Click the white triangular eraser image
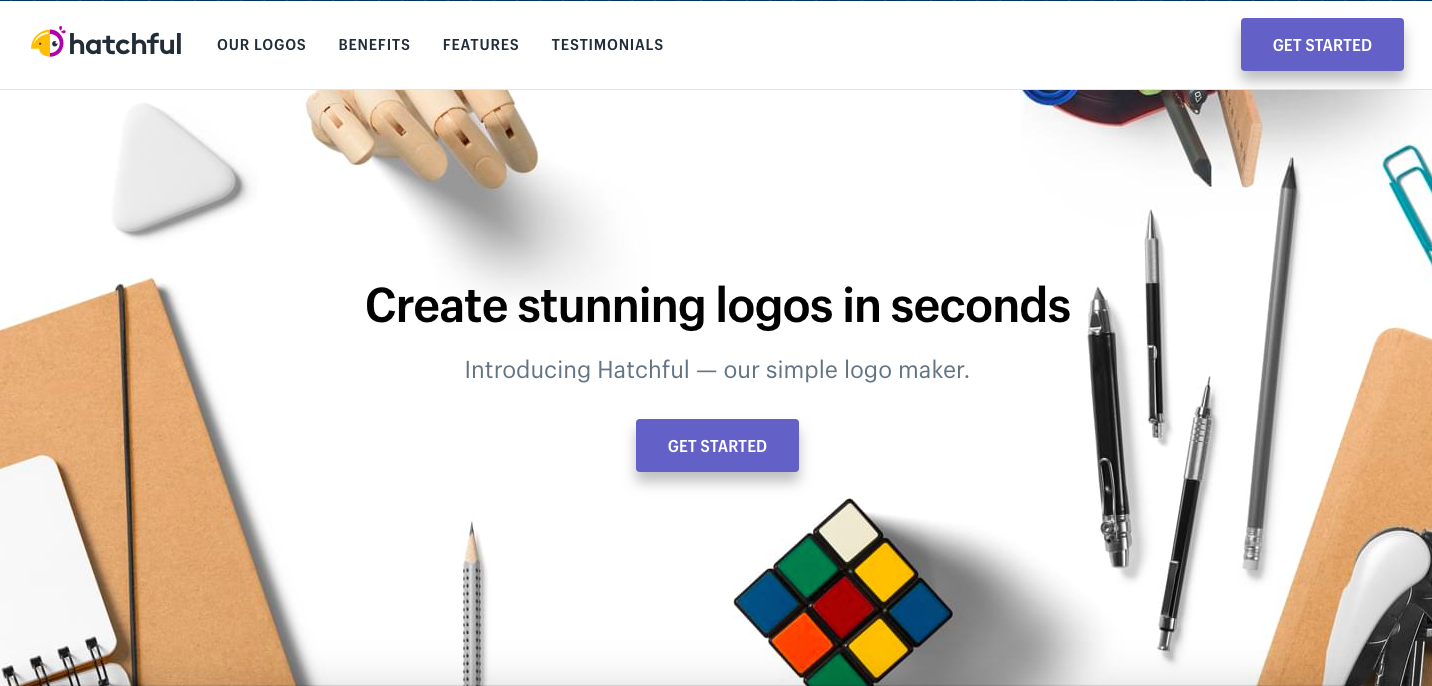The height and width of the screenshot is (686, 1432). (x=172, y=169)
